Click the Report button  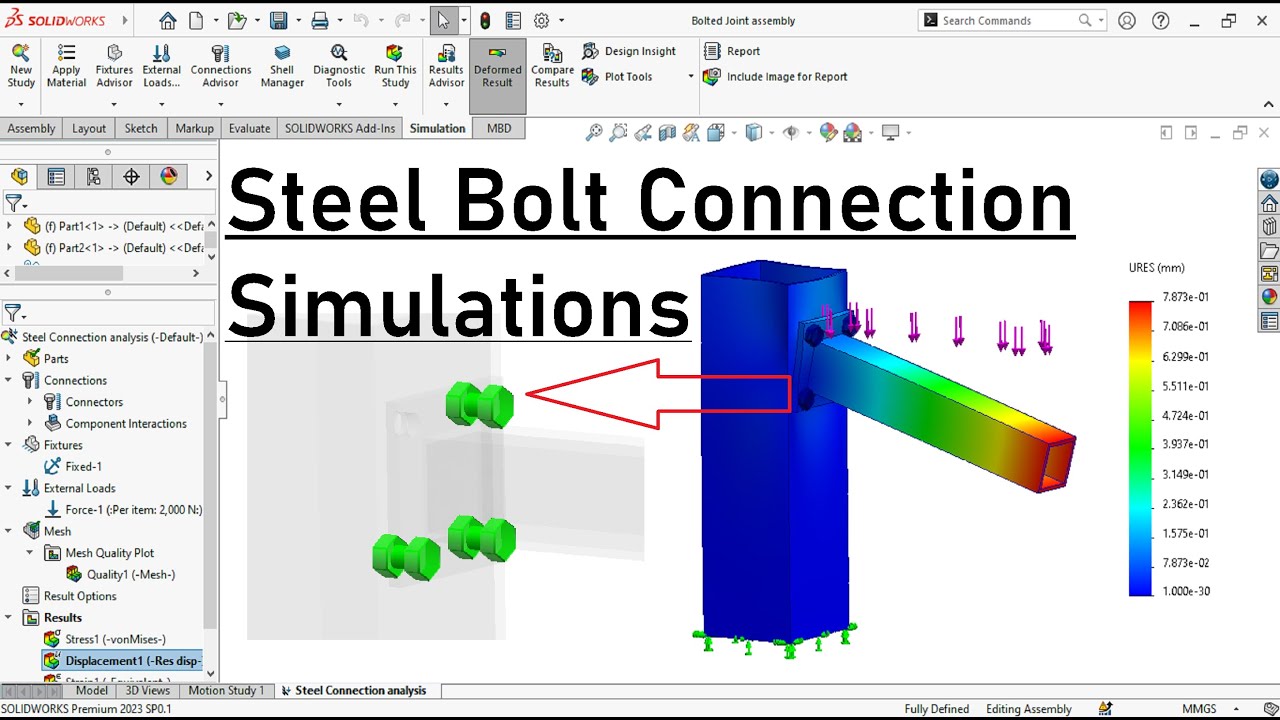pyautogui.click(x=732, y=51)
